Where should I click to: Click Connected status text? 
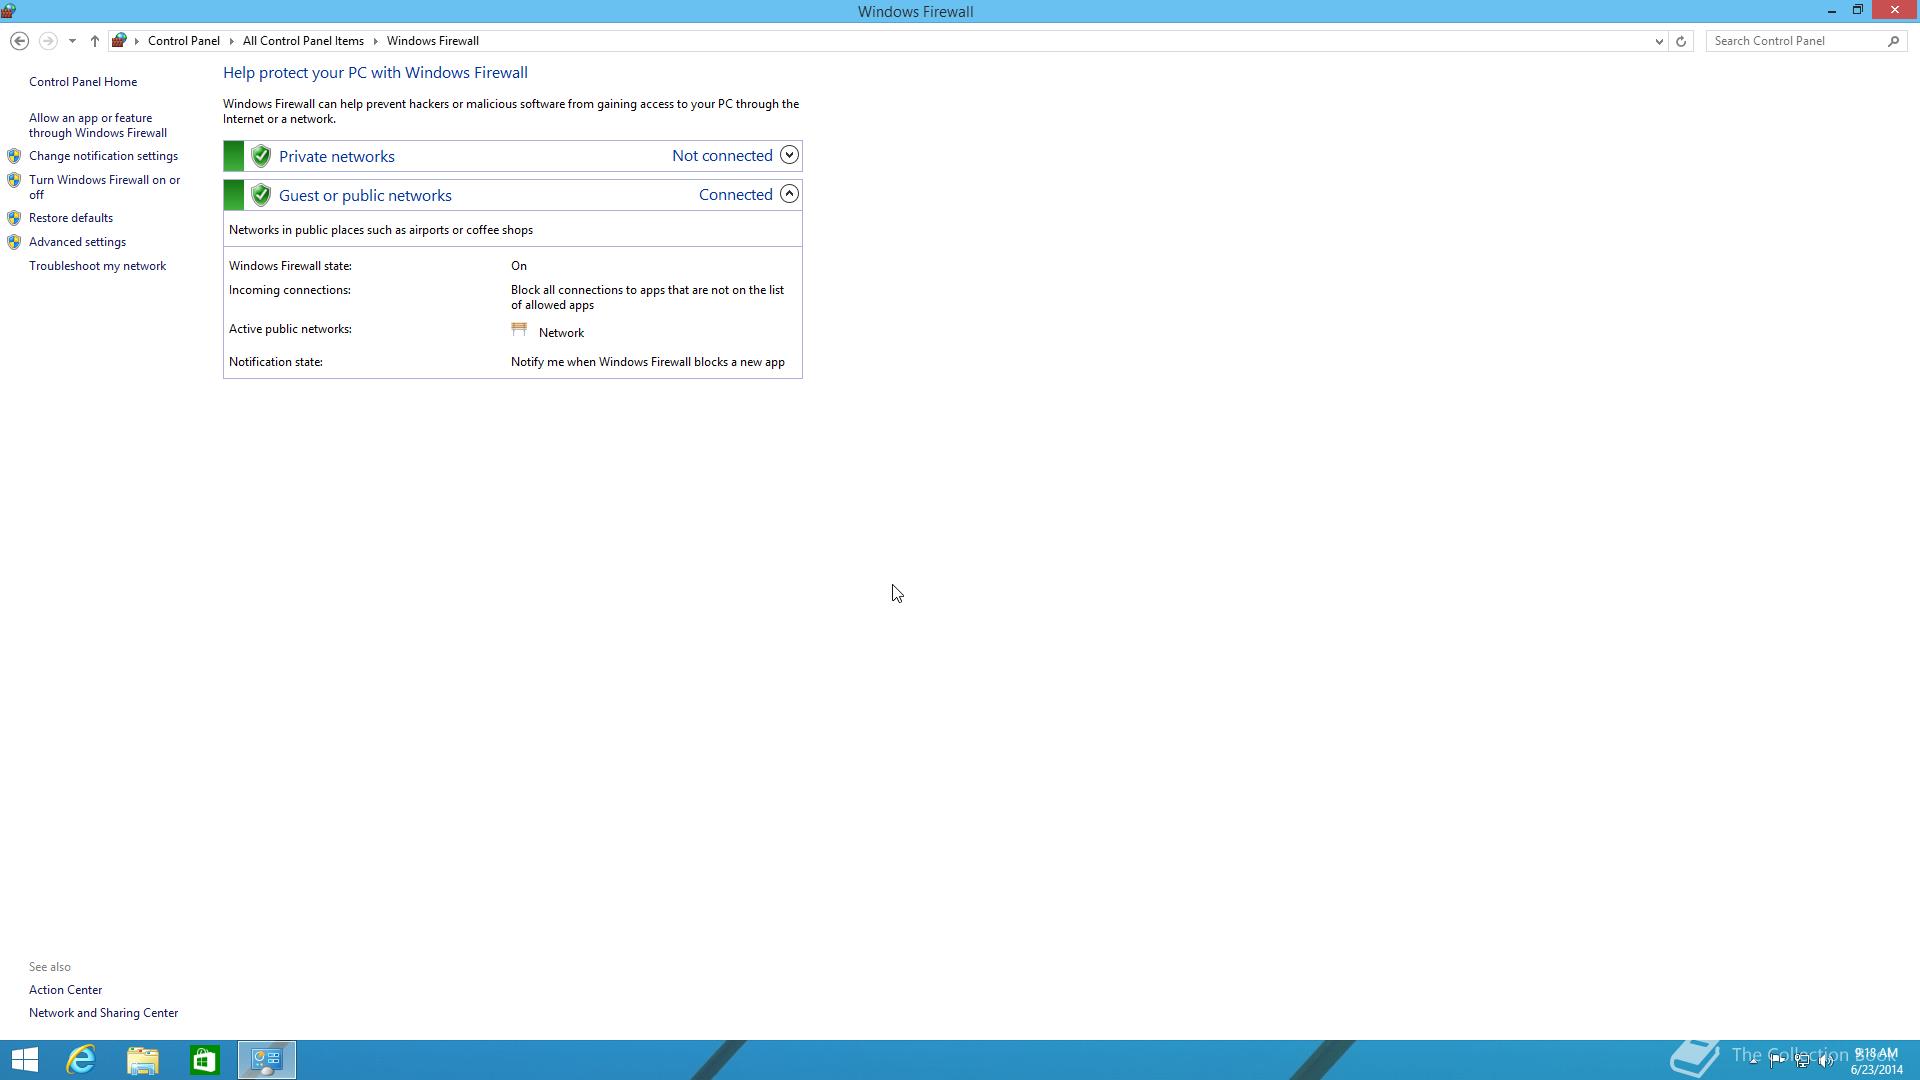pyautogui.click(x=735, y=194)
